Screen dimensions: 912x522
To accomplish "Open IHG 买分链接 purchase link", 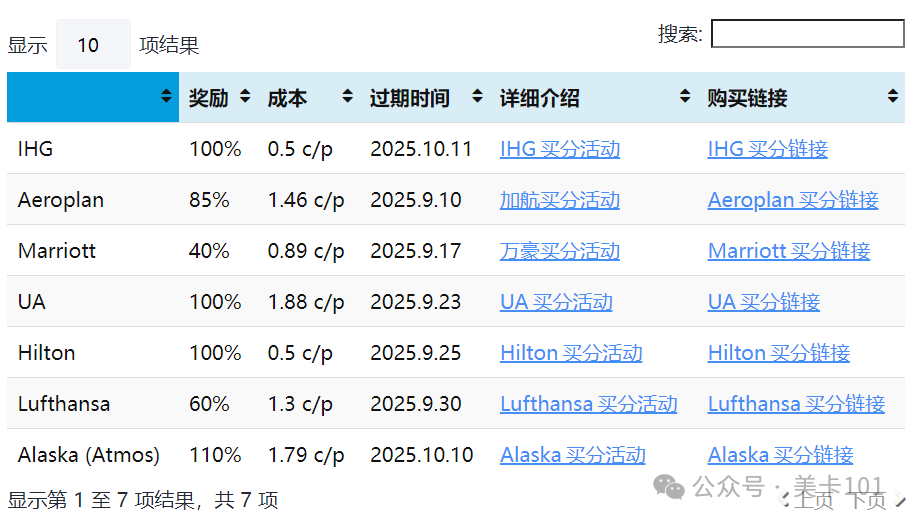I will (767, 149).
